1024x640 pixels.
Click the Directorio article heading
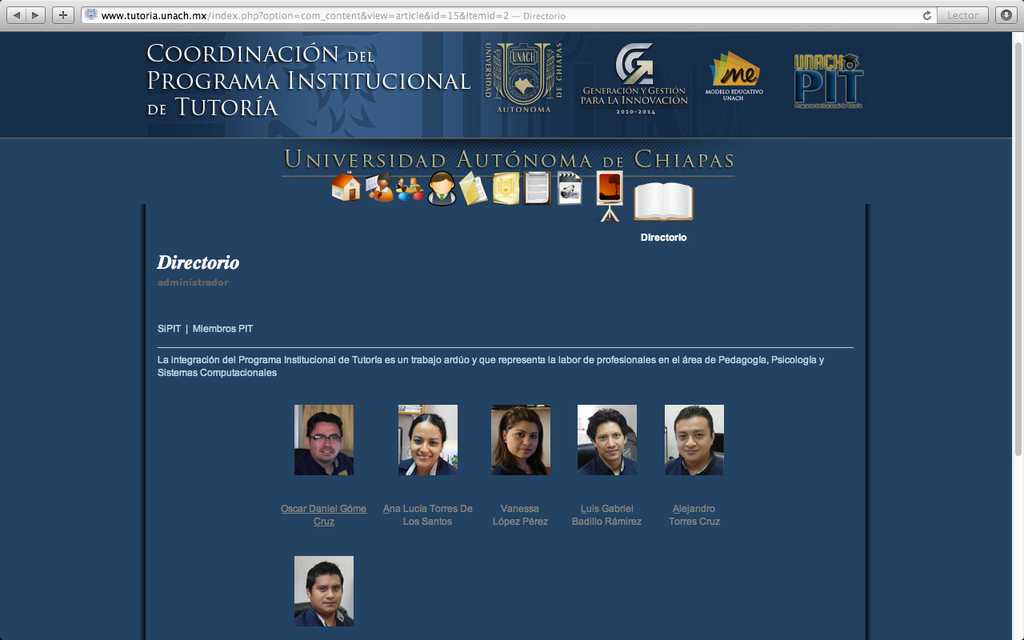pyautogui.click(x=198, y=263)
